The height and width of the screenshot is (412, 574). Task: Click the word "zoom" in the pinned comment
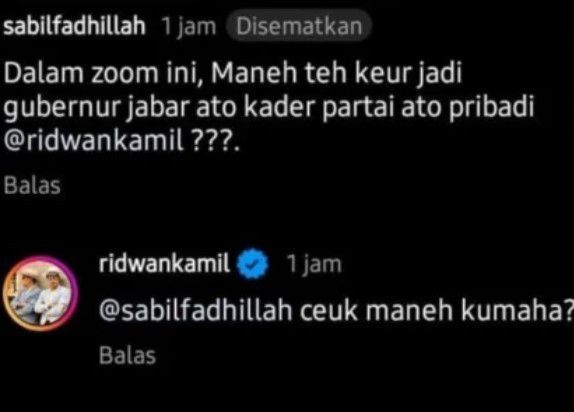pos(124,74)
